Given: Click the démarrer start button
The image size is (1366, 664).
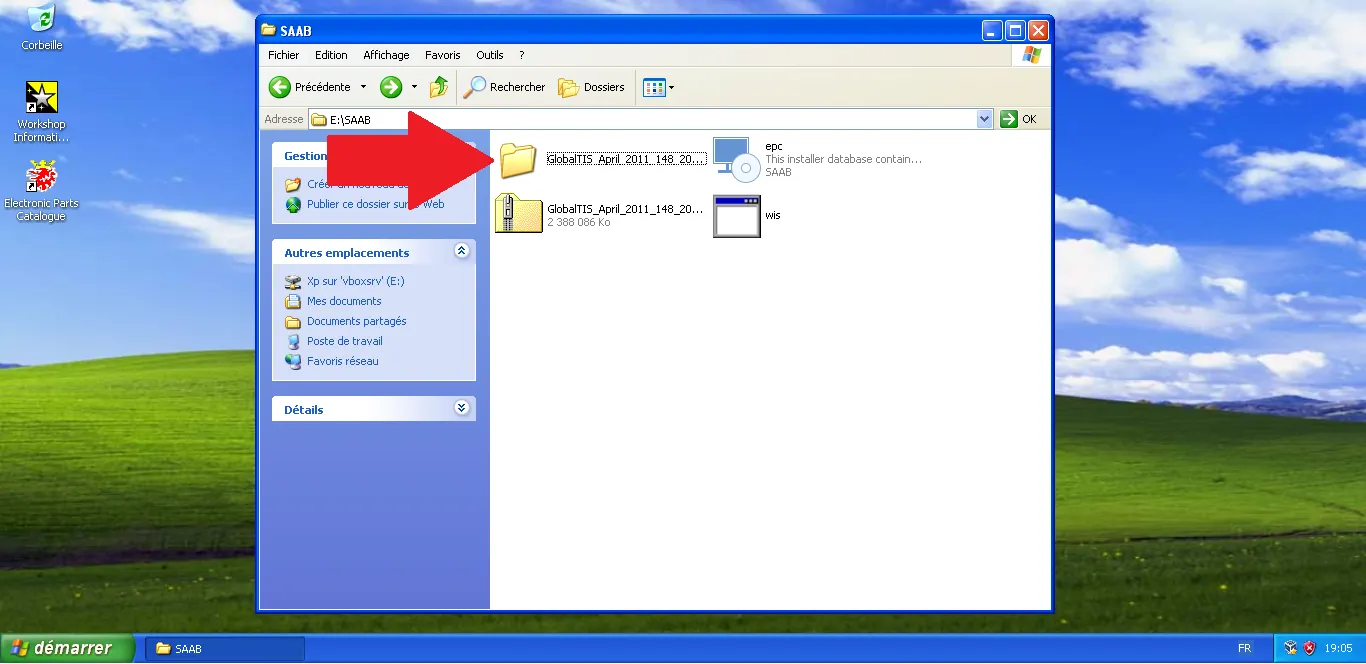Looking at the screenshot, I should click(x=66, y=648).
